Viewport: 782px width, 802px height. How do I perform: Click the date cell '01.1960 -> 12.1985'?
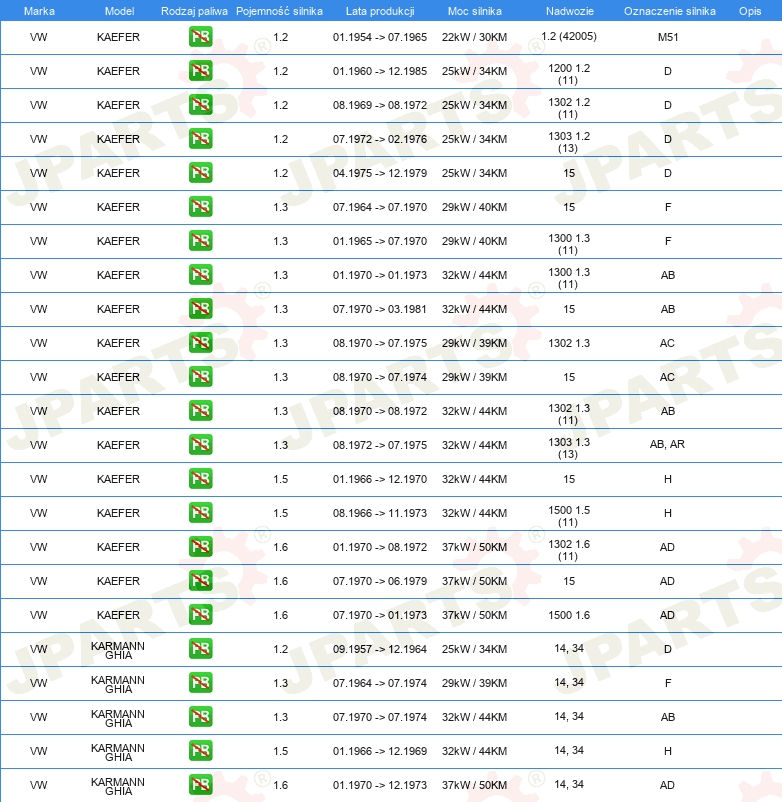click(x=380, y=71)
